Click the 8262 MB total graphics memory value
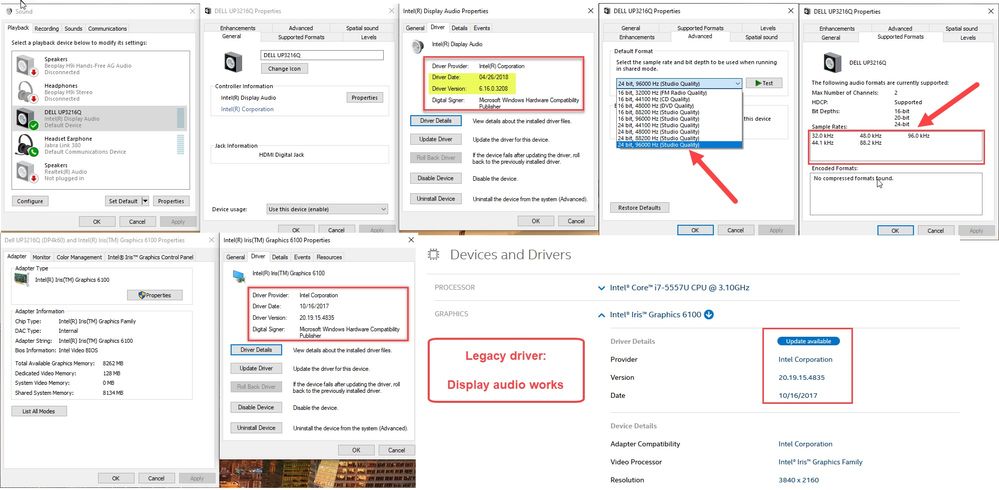999x490 pixels. [x=113, y=363]
